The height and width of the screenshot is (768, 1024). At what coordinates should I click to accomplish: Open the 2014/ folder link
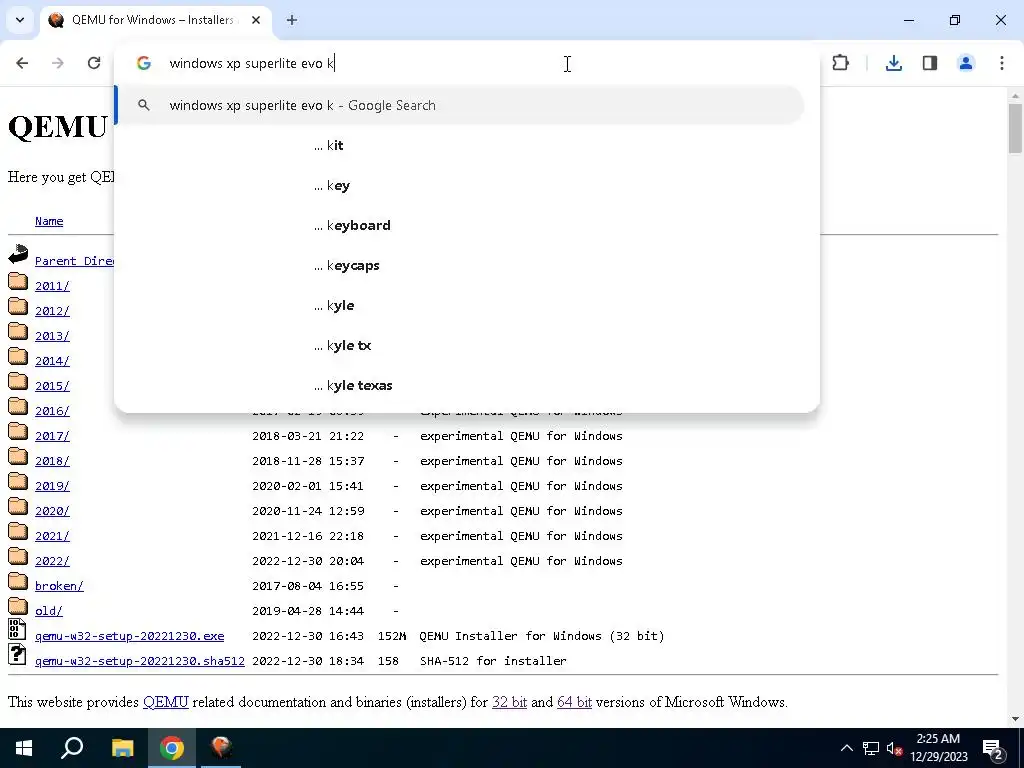(x=52, y=361)
